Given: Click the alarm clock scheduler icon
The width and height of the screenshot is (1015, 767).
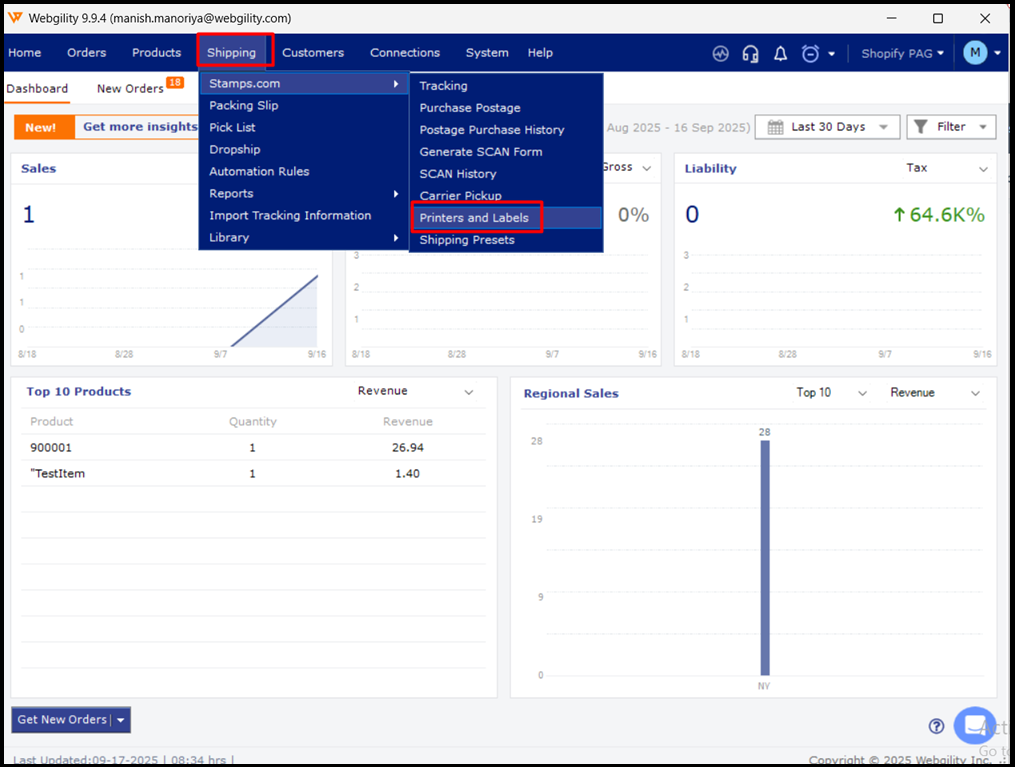Looking at the screenshot, I should tap(810, 53).
